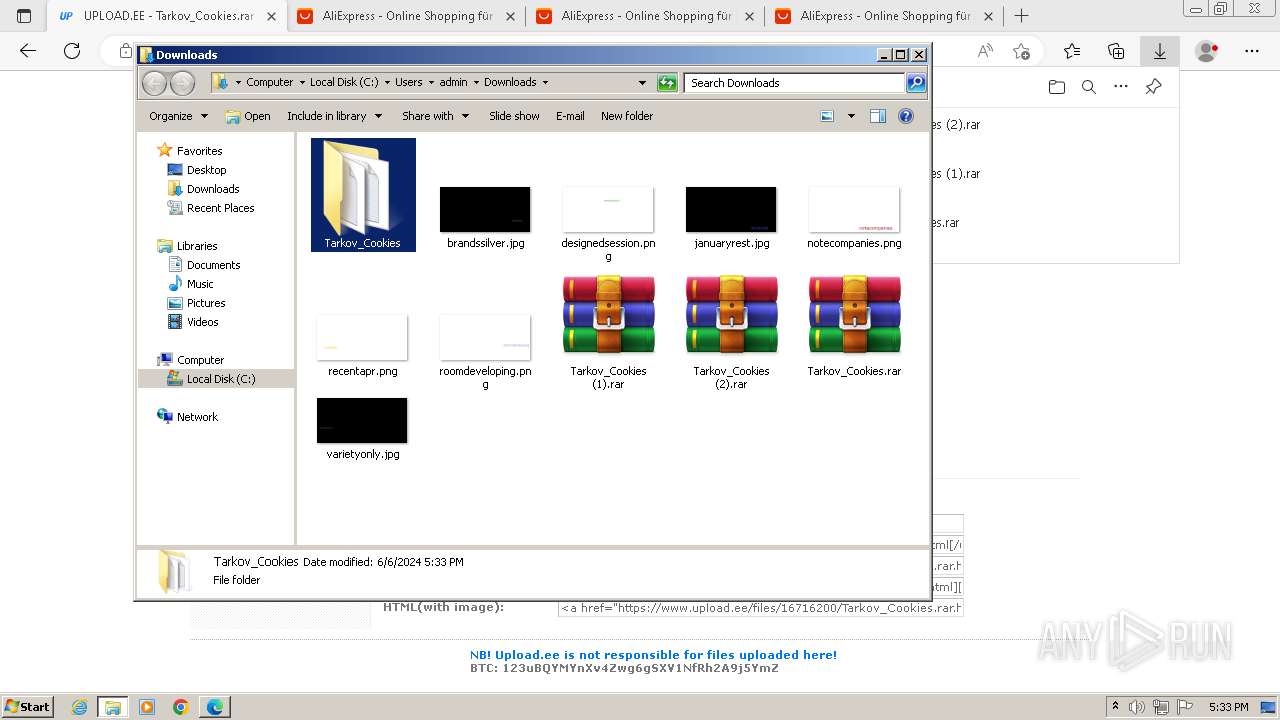Search downloads in Edge panel

click(1089, 87)
